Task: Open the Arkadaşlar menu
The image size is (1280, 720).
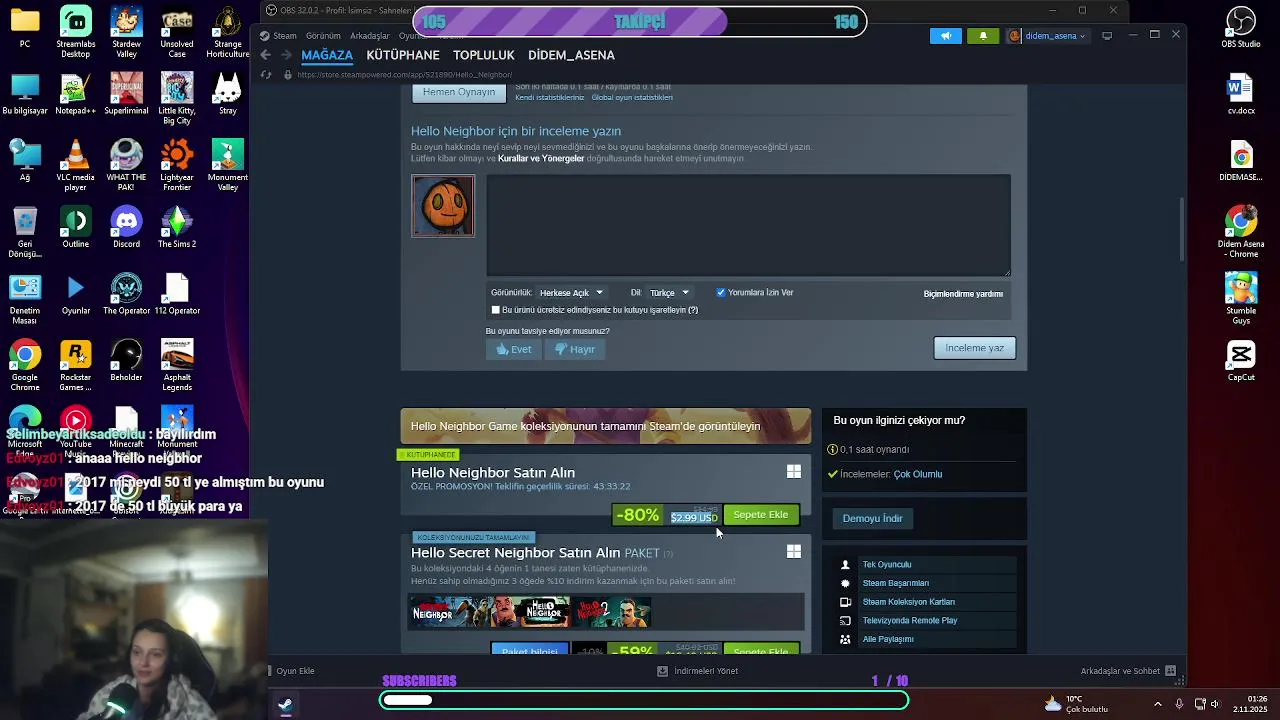Action: click(x=370, y=36)
